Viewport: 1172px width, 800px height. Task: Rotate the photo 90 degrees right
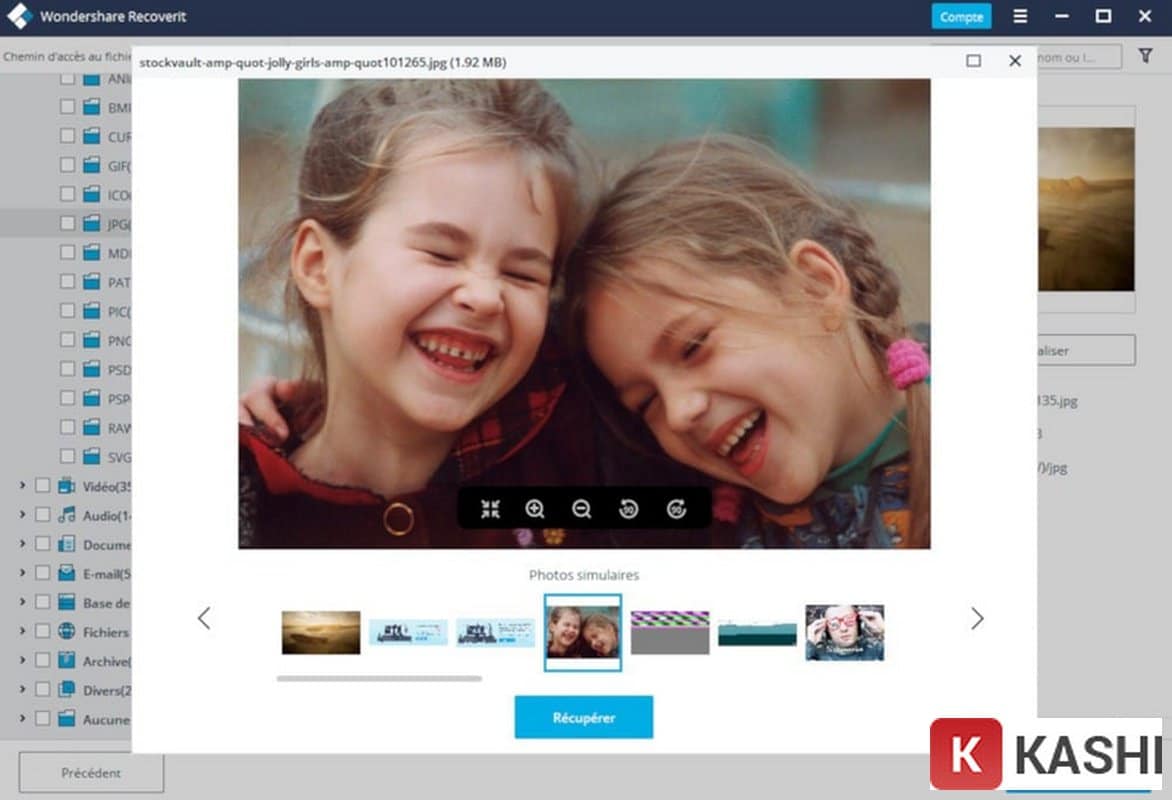[x=674, y=509]
